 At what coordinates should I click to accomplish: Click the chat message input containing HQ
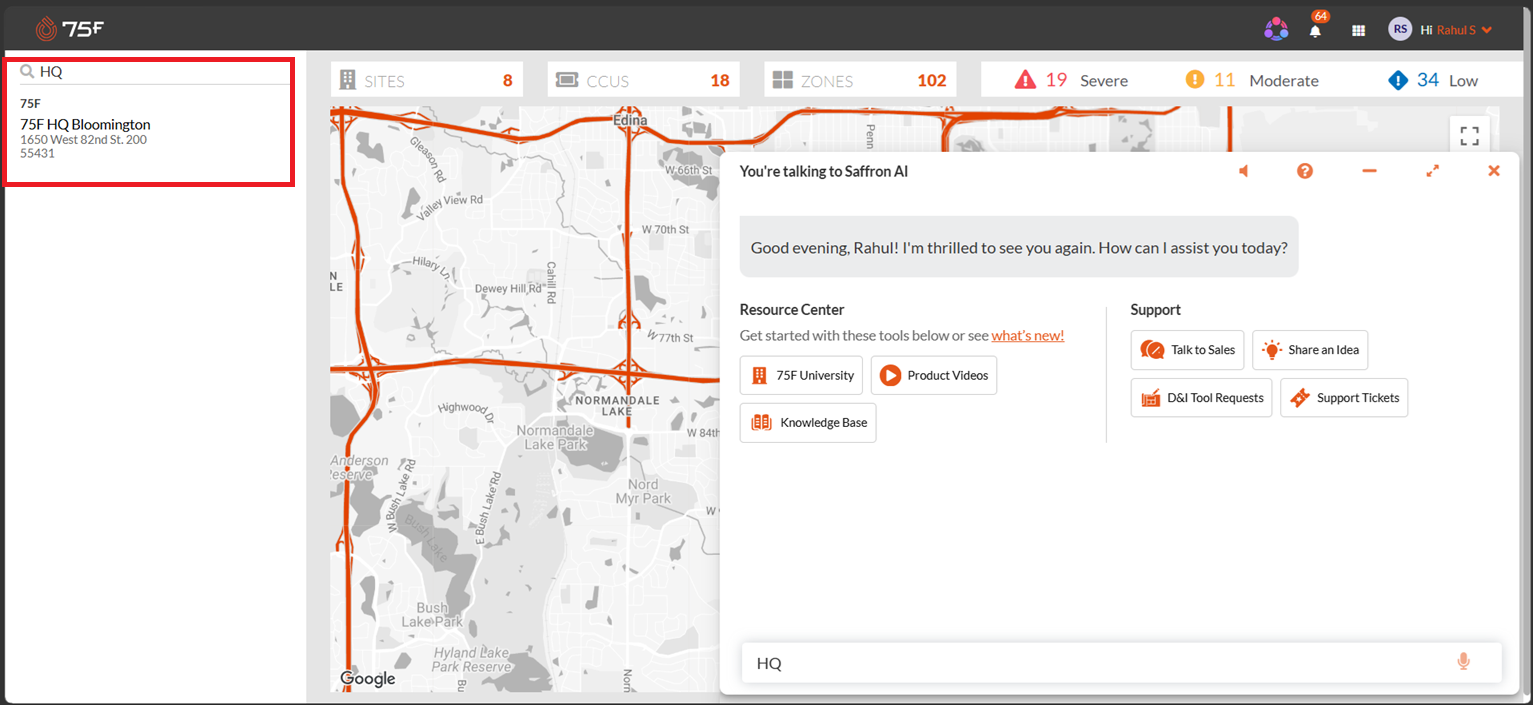tap(1122, 663)
